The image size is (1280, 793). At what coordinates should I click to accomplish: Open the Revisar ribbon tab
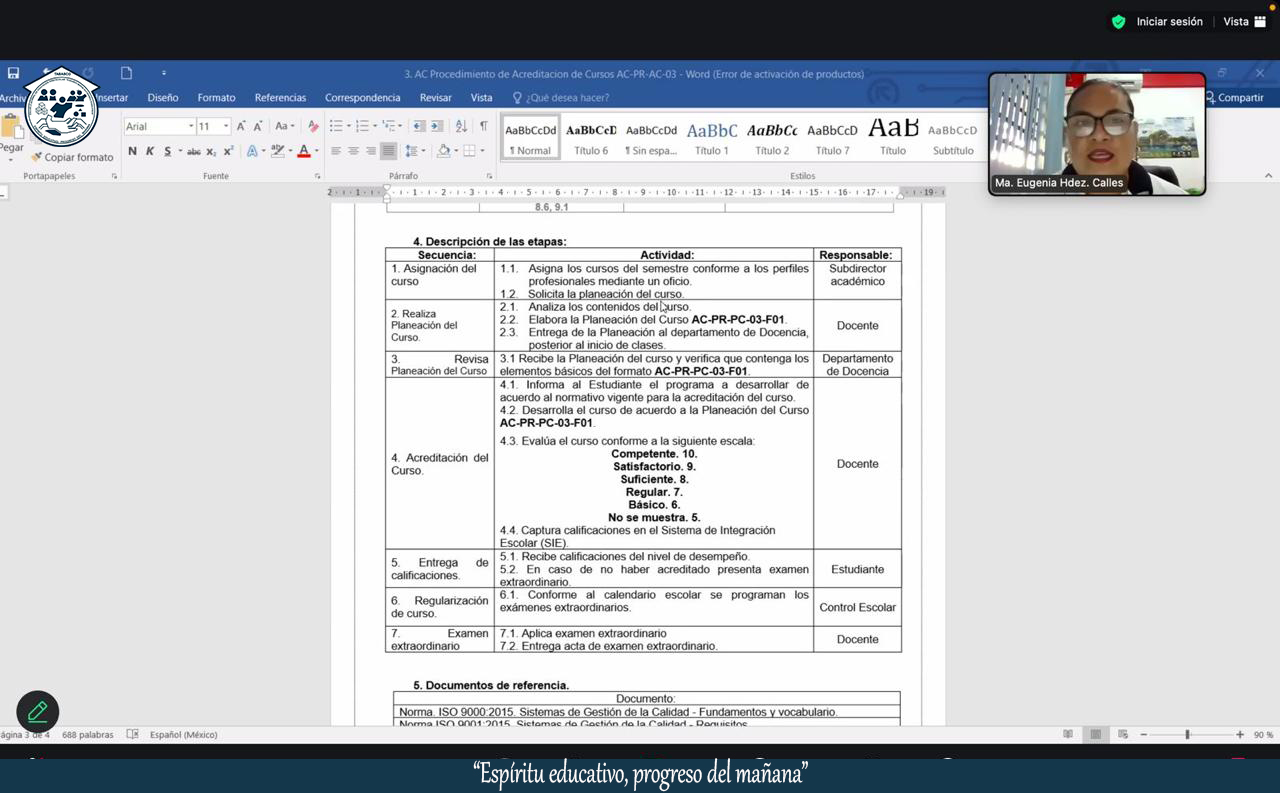(x=435, y=98)
